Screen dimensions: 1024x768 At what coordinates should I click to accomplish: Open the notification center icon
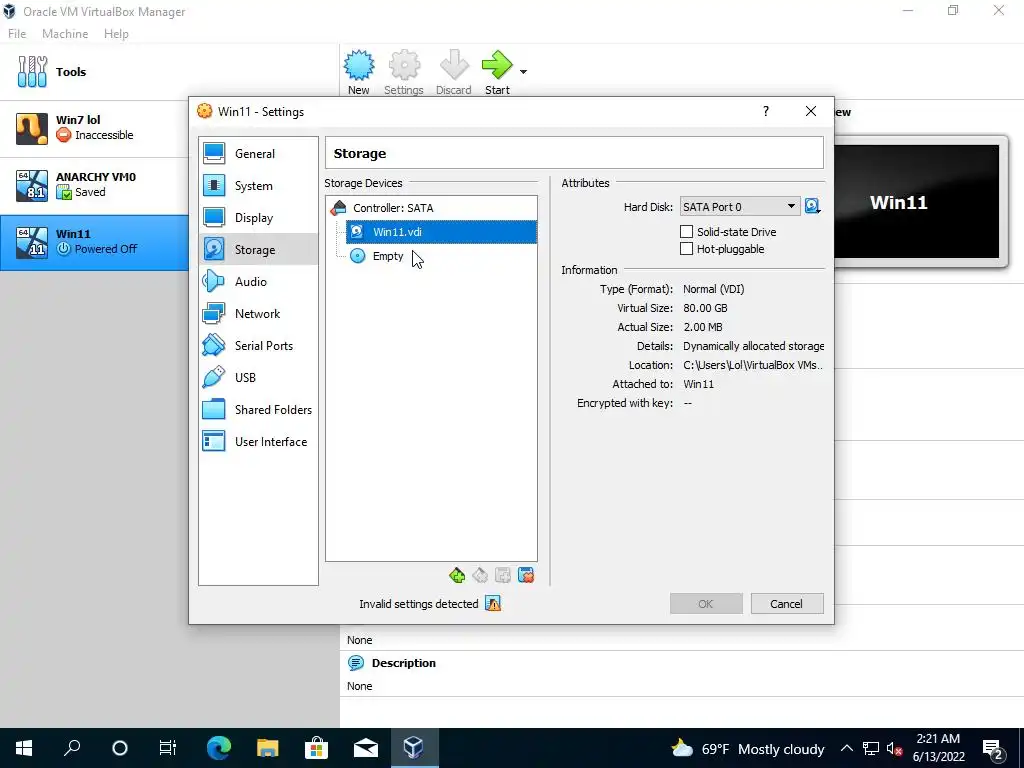(x=993, y=748)
